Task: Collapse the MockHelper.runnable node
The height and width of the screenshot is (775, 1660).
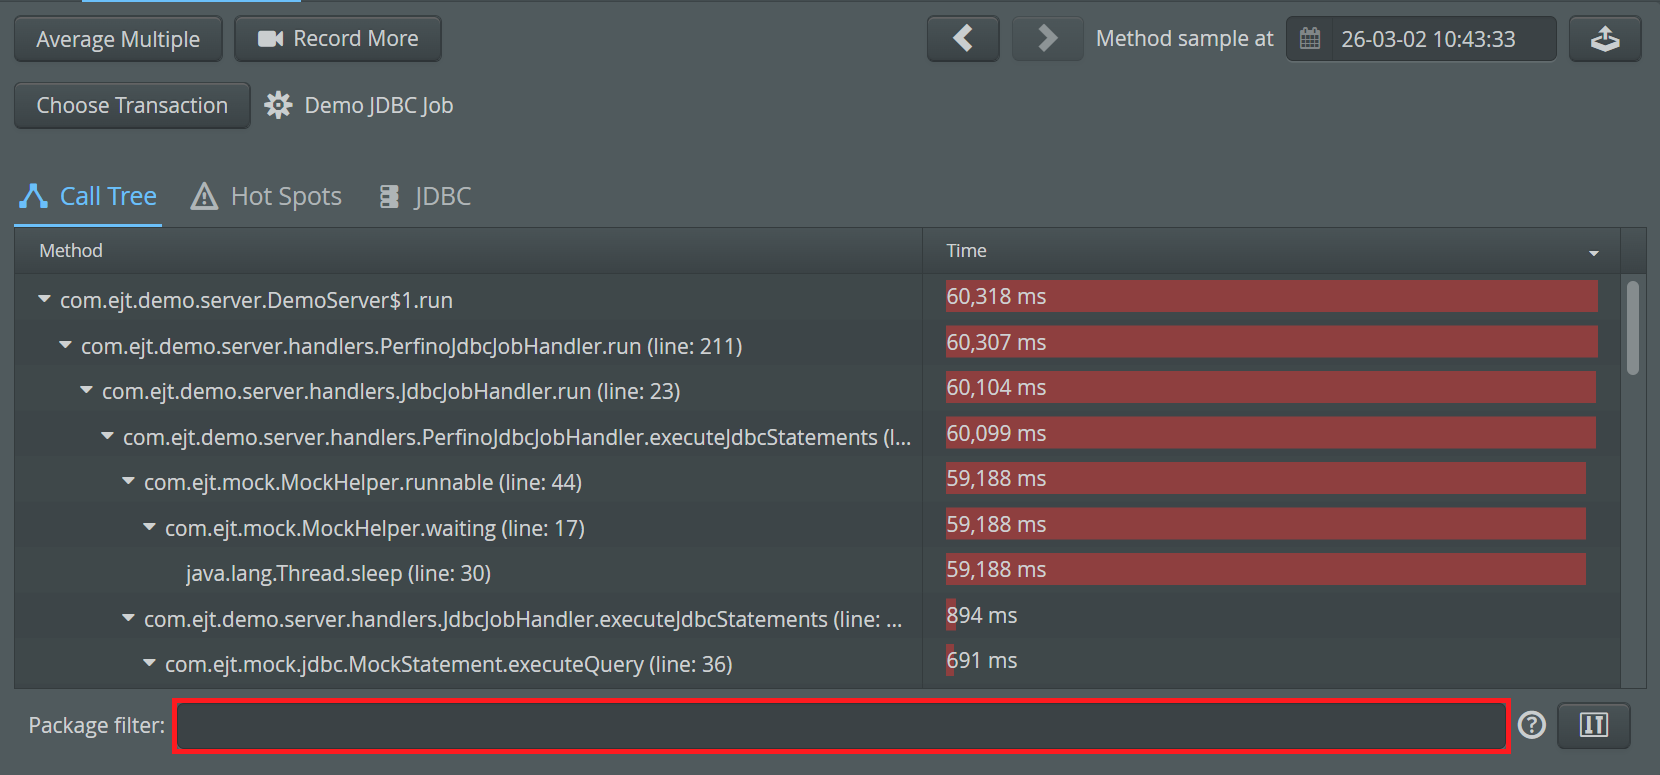Action: 128,481
